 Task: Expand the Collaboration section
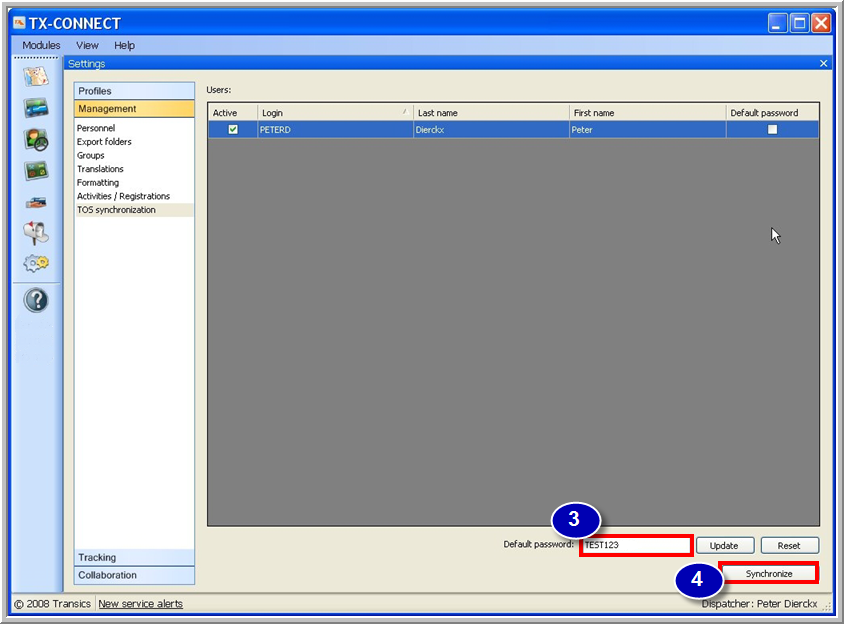coord(134,575)
